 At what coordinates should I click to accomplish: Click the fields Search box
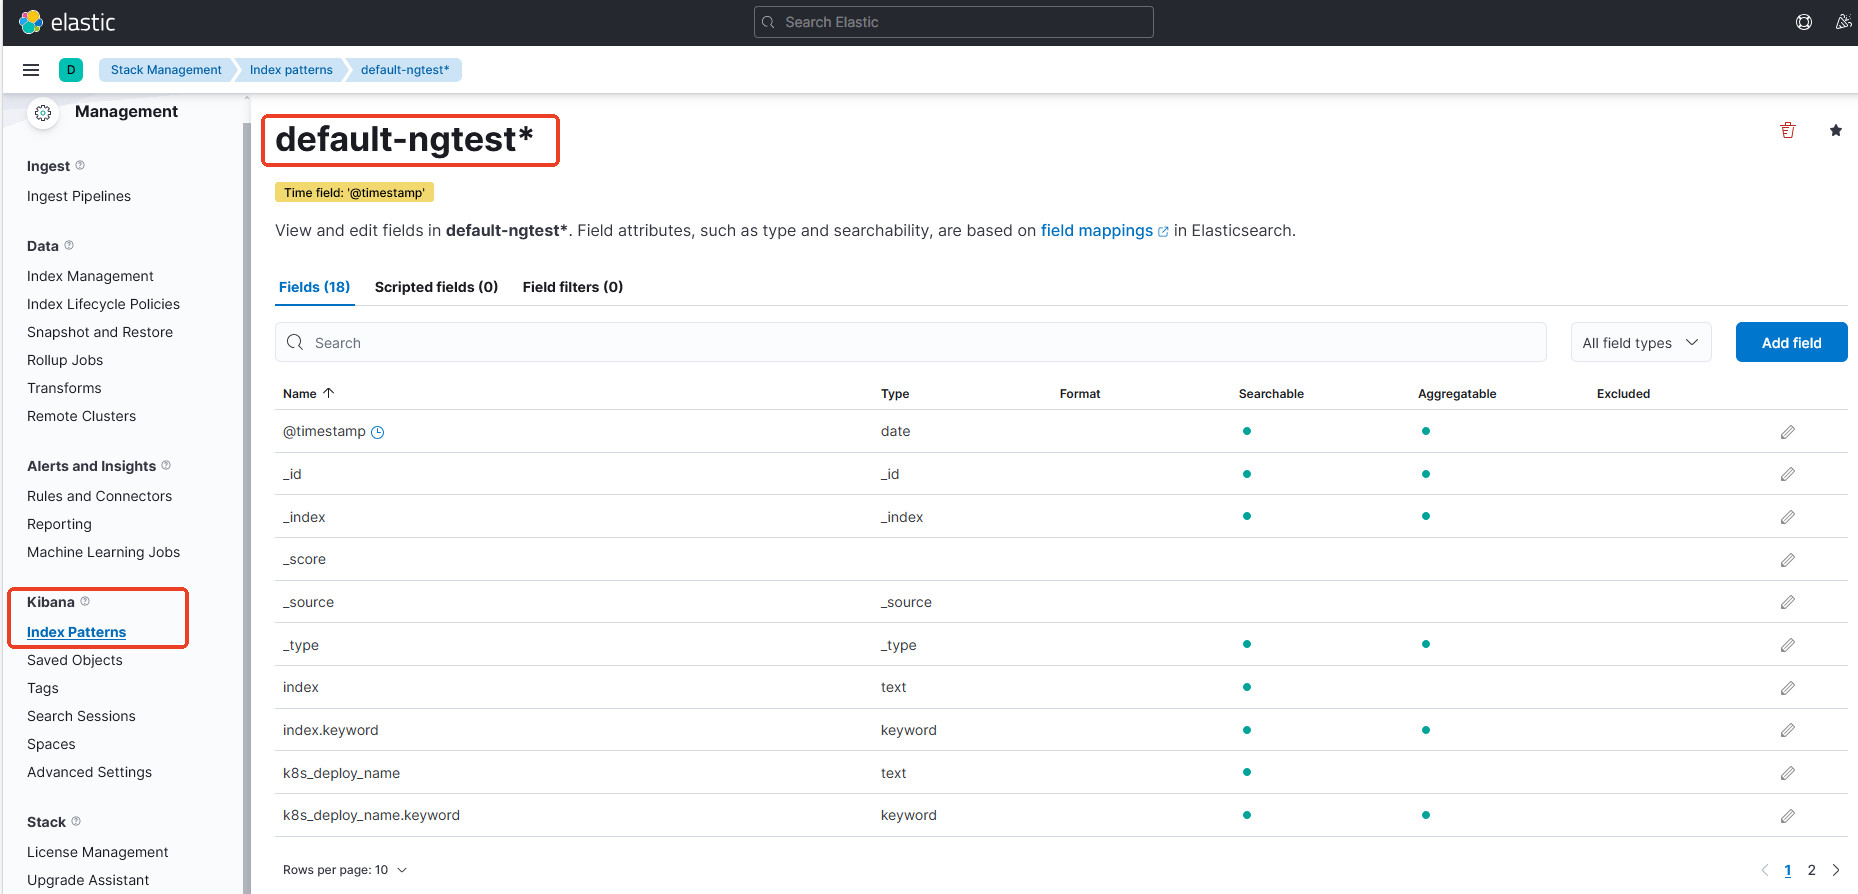(910, 343)
